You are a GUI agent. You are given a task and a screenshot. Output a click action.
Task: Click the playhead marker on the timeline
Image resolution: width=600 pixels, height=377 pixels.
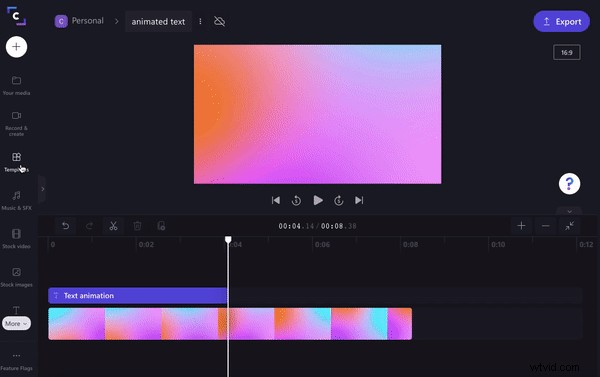pyautogui.click(x=228, y=240)
